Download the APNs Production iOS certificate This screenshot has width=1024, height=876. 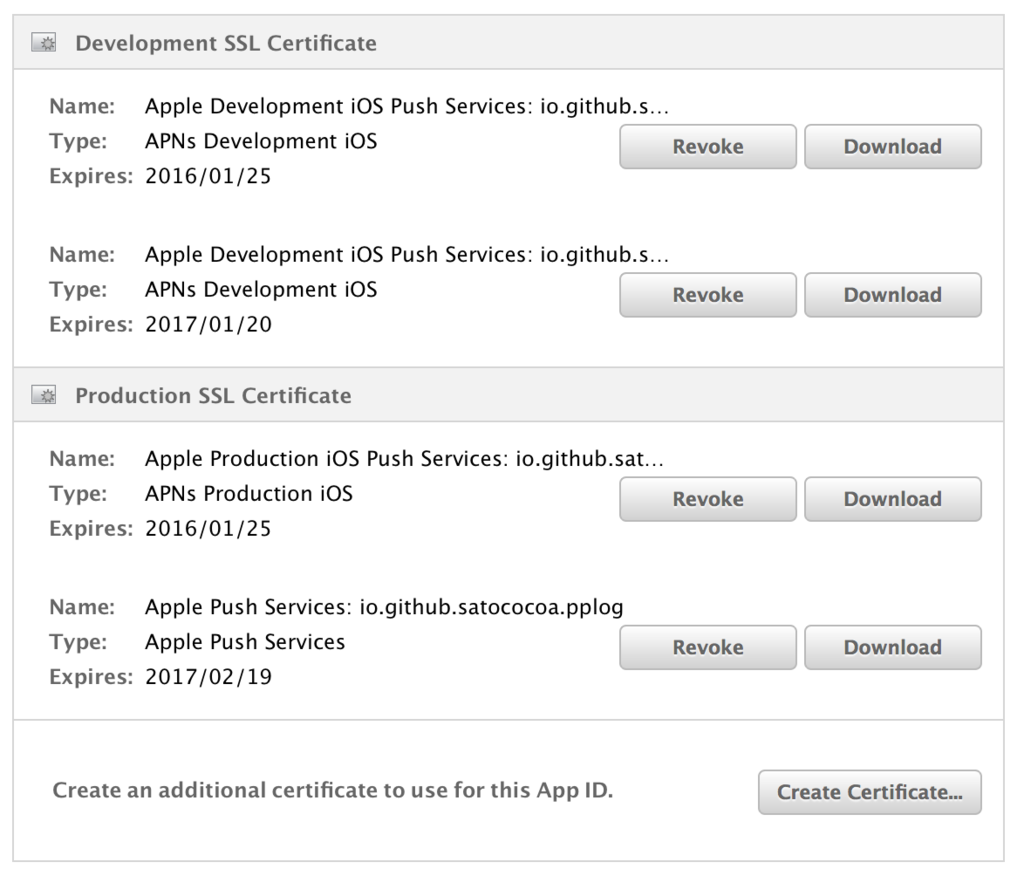click(892, 499)
